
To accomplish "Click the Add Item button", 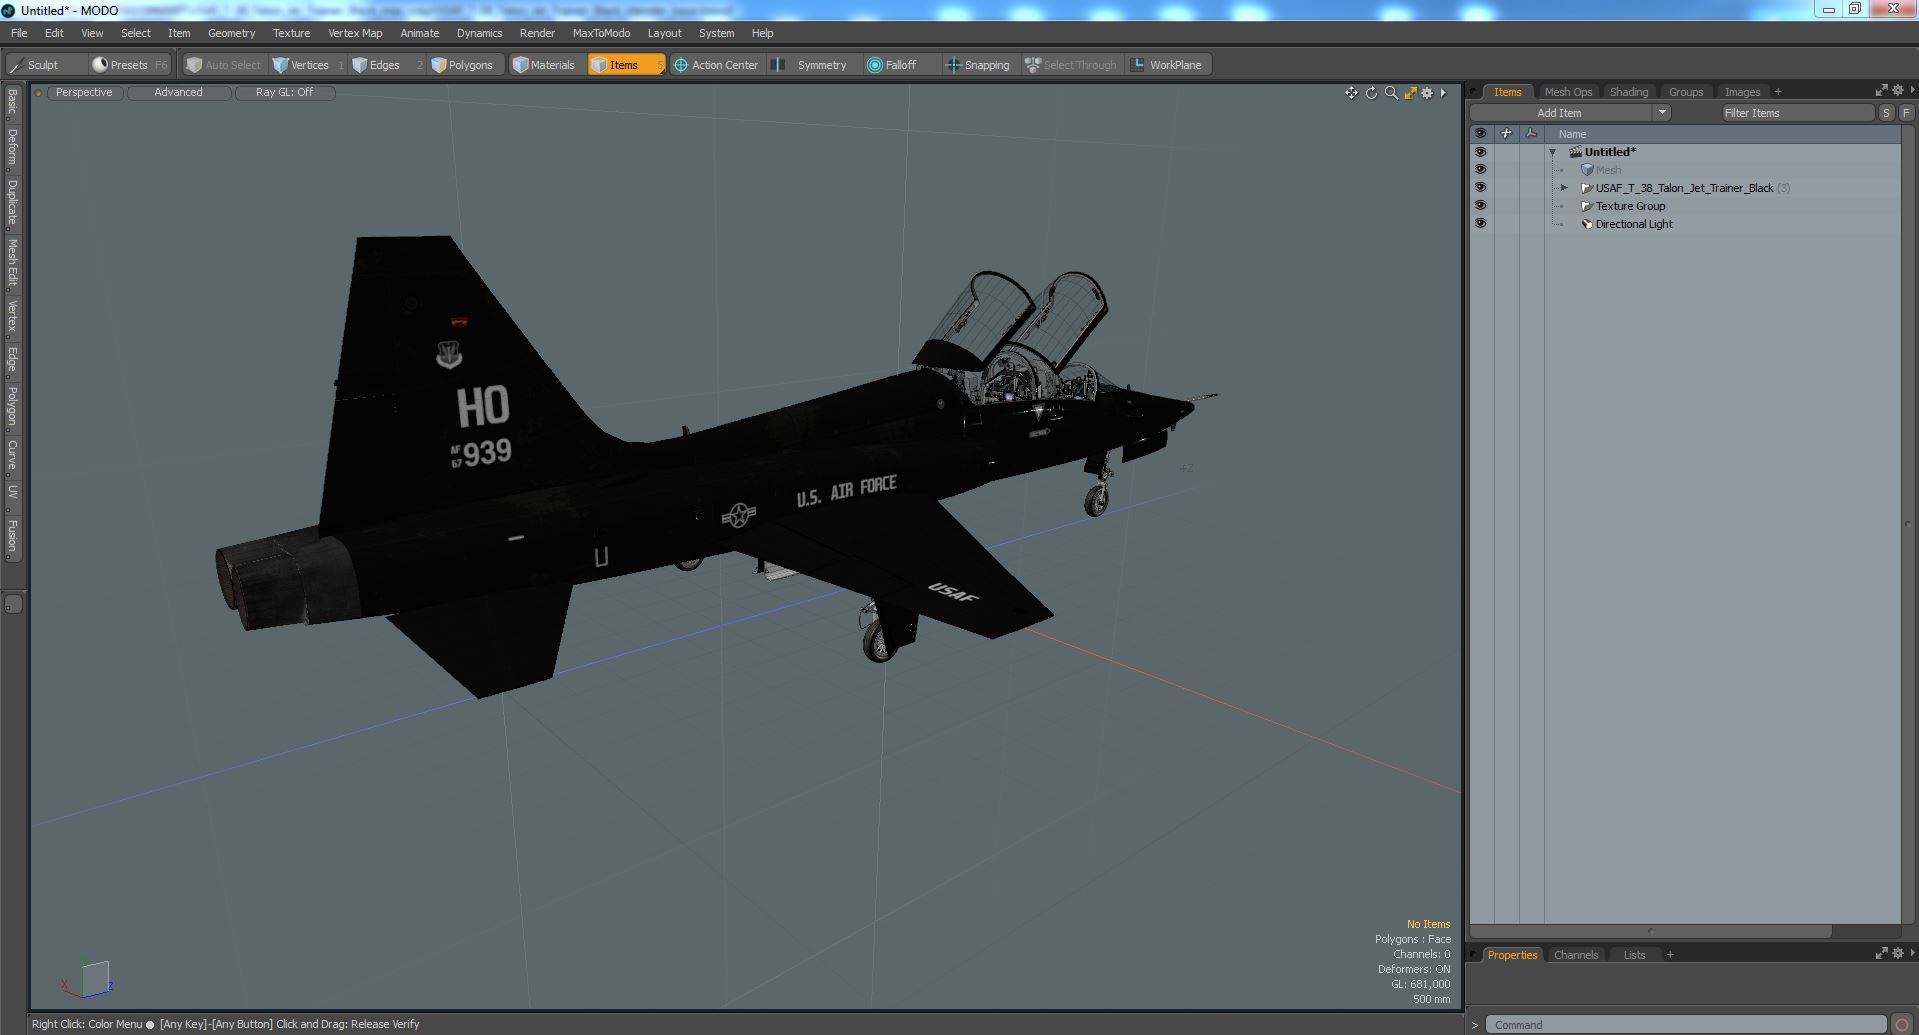I will (1560, 113).
